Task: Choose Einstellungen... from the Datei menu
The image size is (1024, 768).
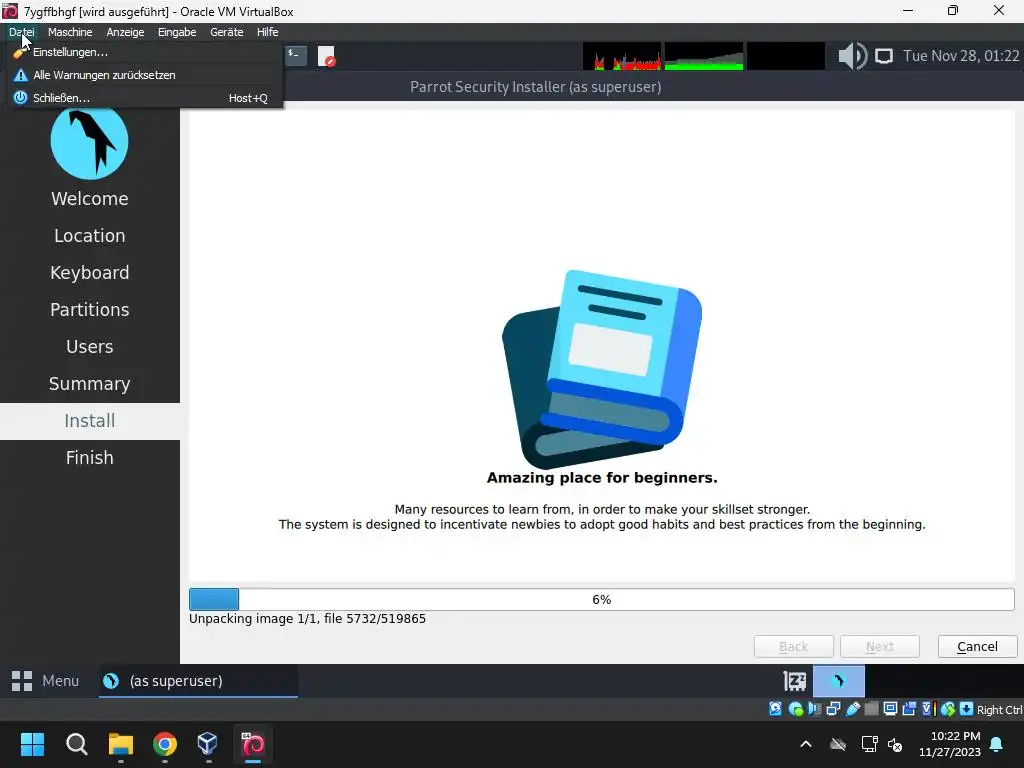Action: (x=145, y=52)
